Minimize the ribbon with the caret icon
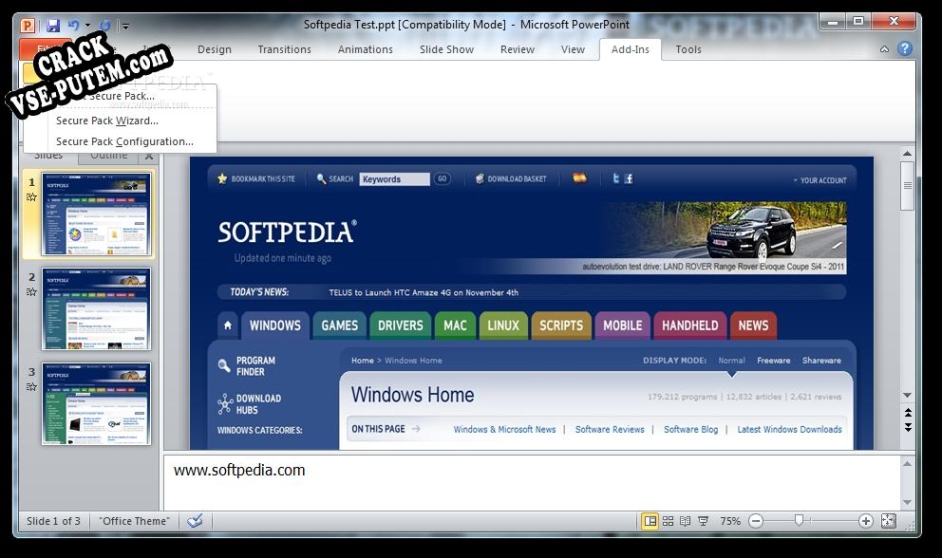 click(x=884, y=49)
